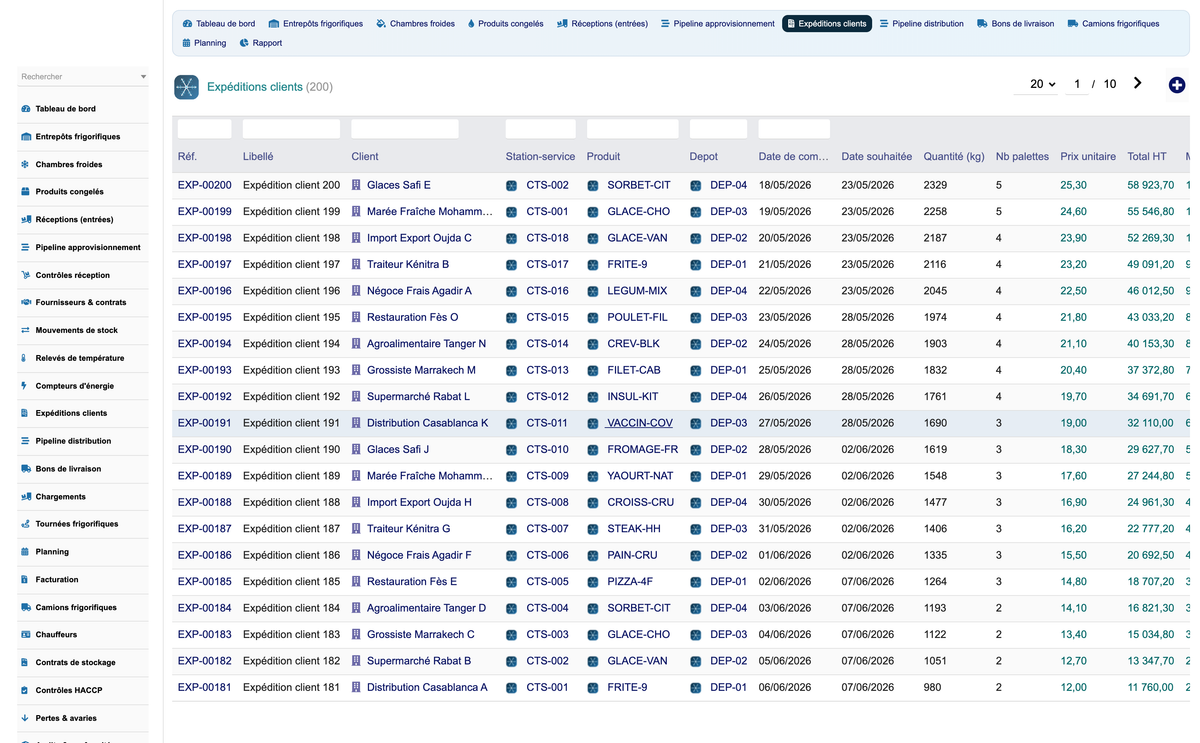Click the Entrepôts frigorifiques sidebar icon
1200x743 pixels.
[25, 137]
